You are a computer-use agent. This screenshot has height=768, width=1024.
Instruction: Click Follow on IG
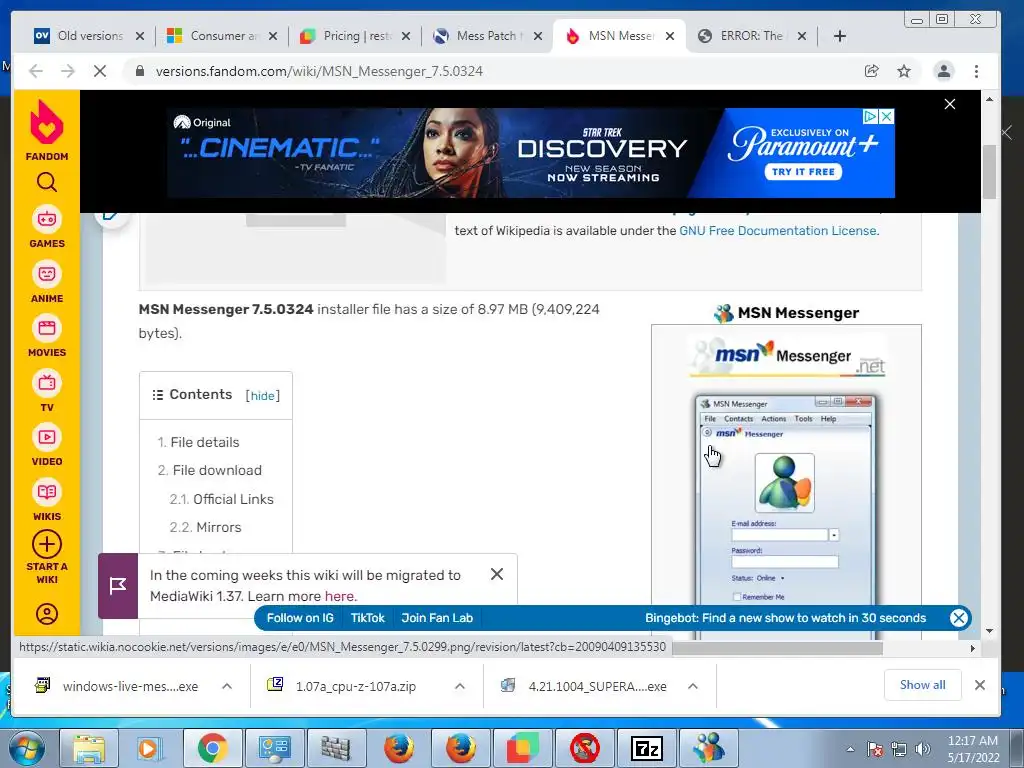[x=300, y=618]
